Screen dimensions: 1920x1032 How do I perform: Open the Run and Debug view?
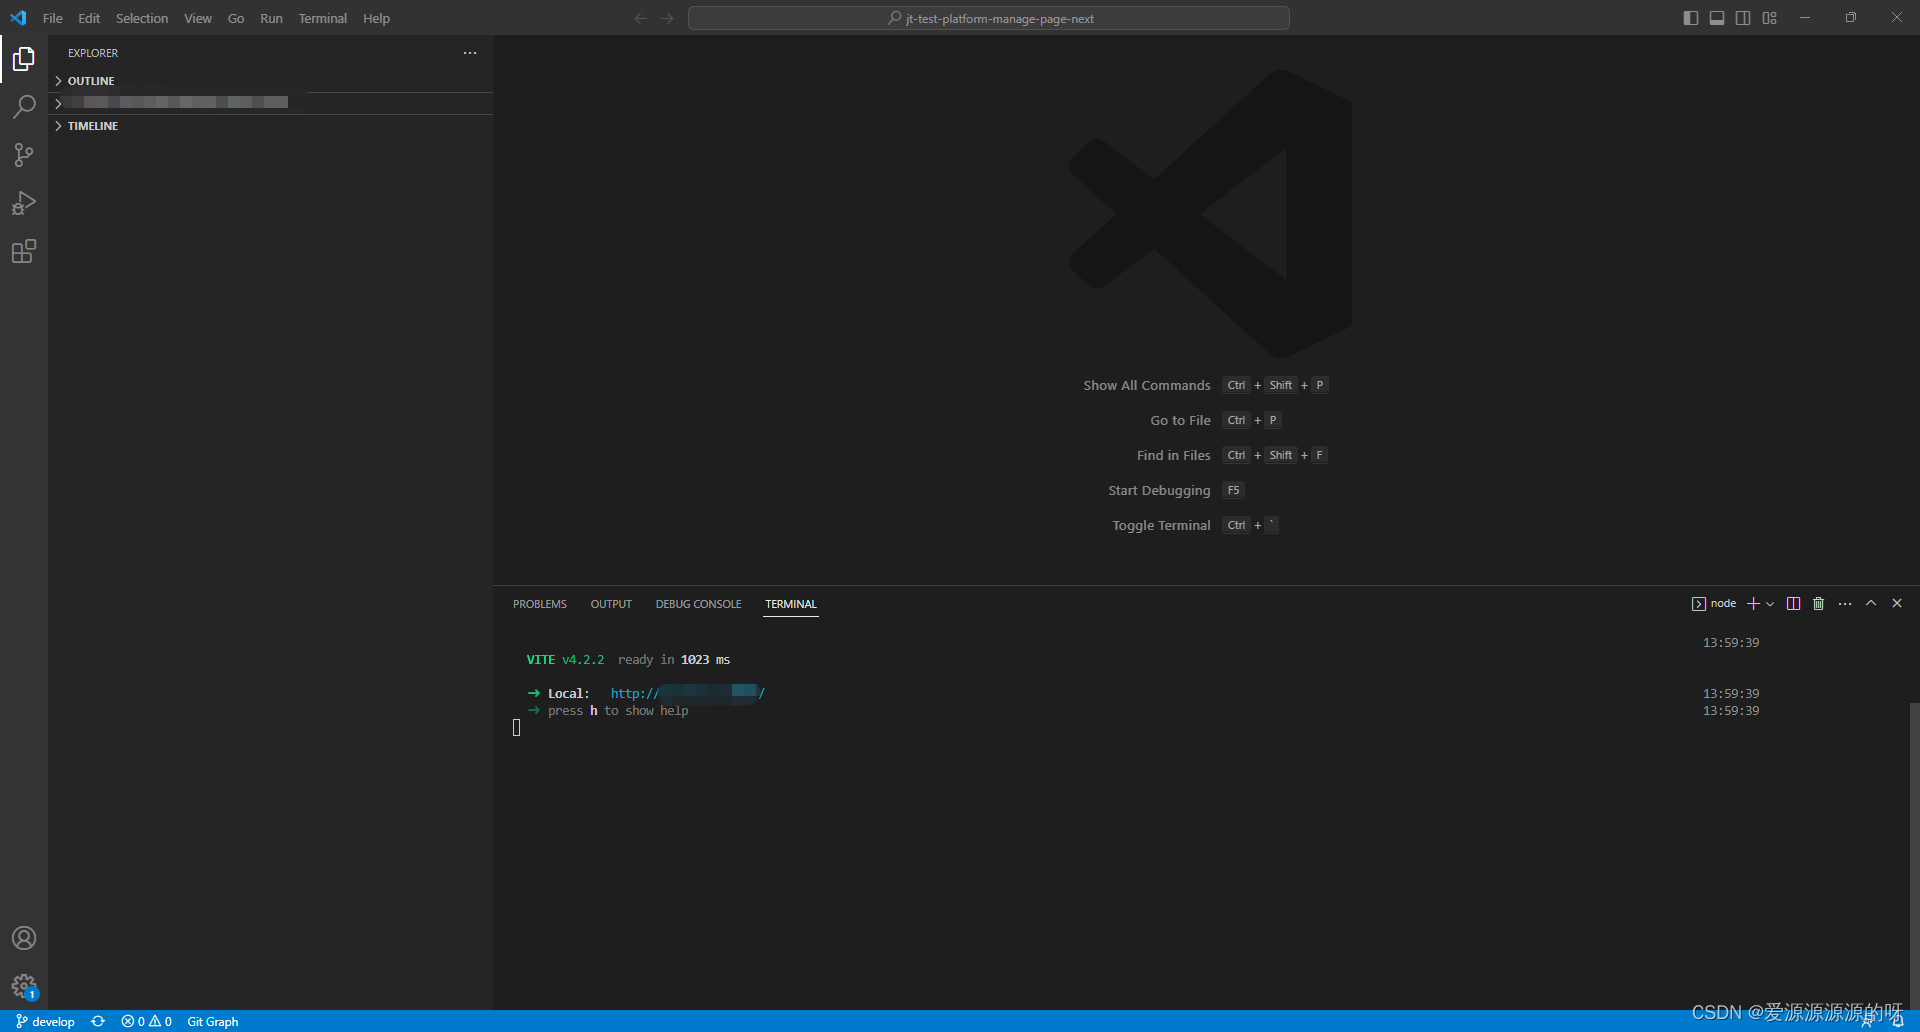click(x=24, y=203)
